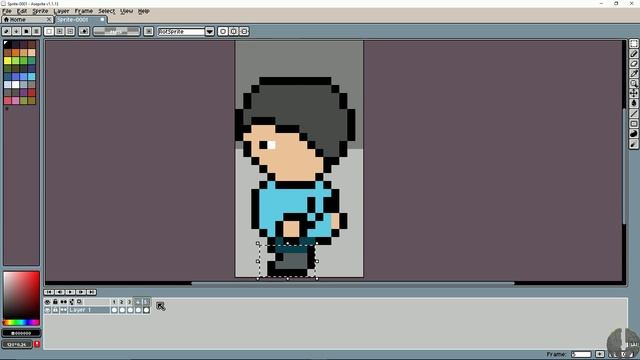The width and height of the screenshot is (640, 360).
Task: Open the Layer menu
Action: coord(62,11)
